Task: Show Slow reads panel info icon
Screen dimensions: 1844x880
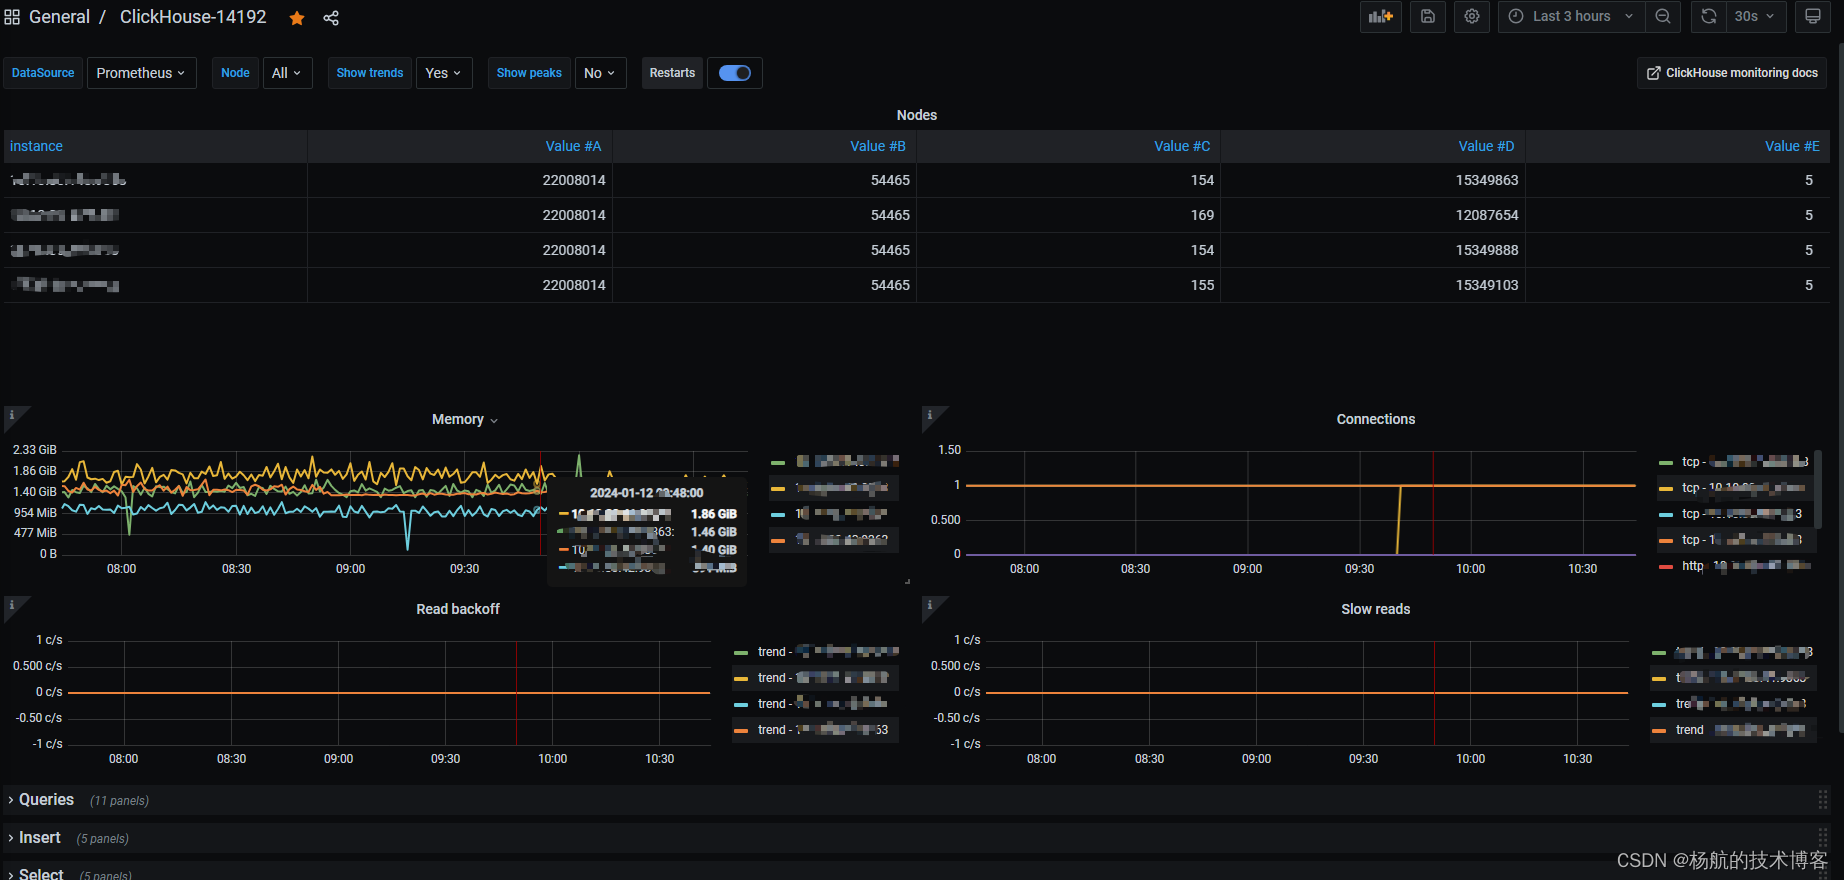Action: click(x=930, y=604)
